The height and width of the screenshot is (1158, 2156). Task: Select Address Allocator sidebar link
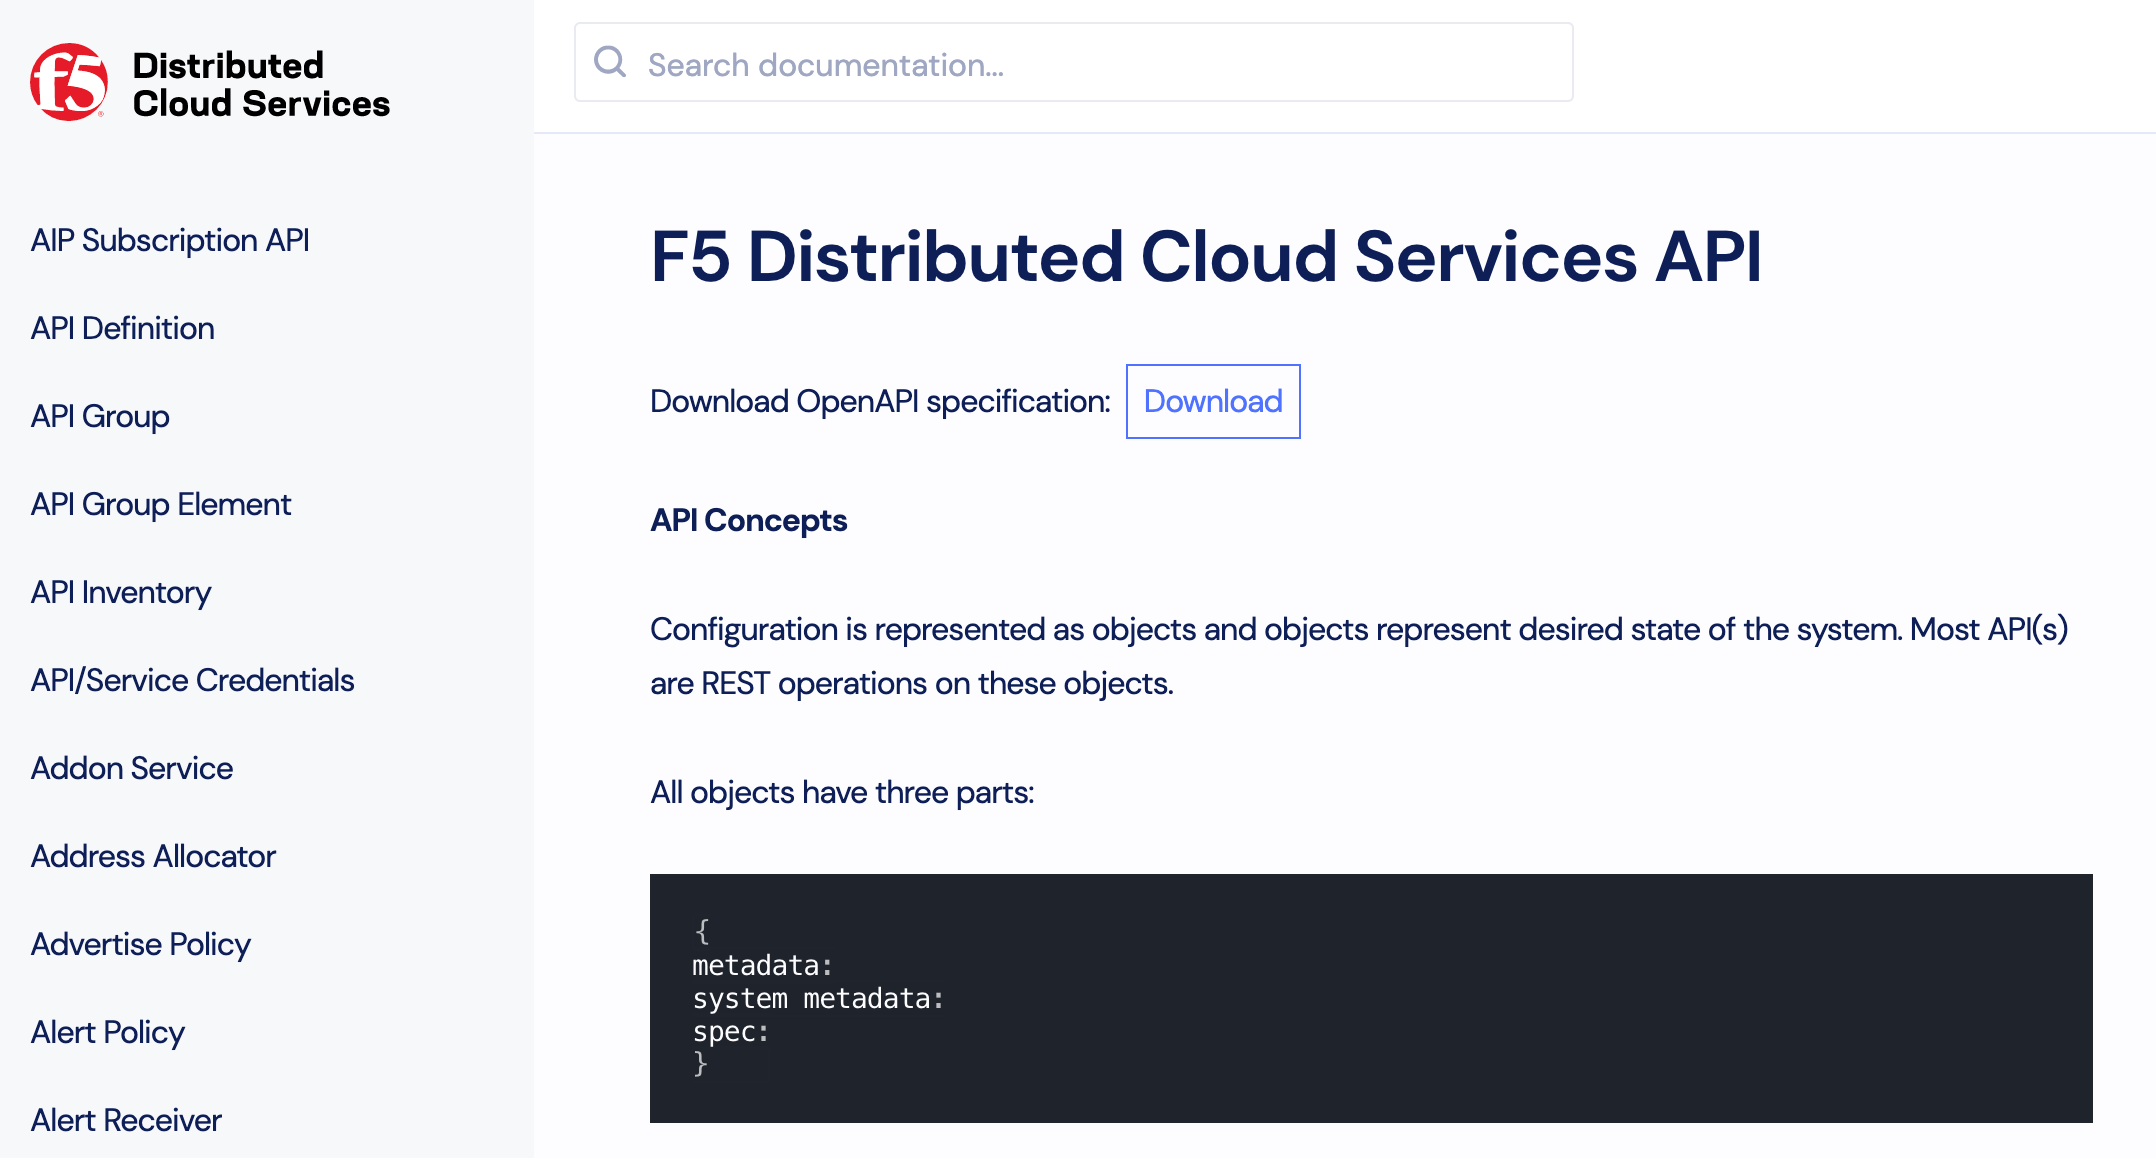click(x=153, y=856)
